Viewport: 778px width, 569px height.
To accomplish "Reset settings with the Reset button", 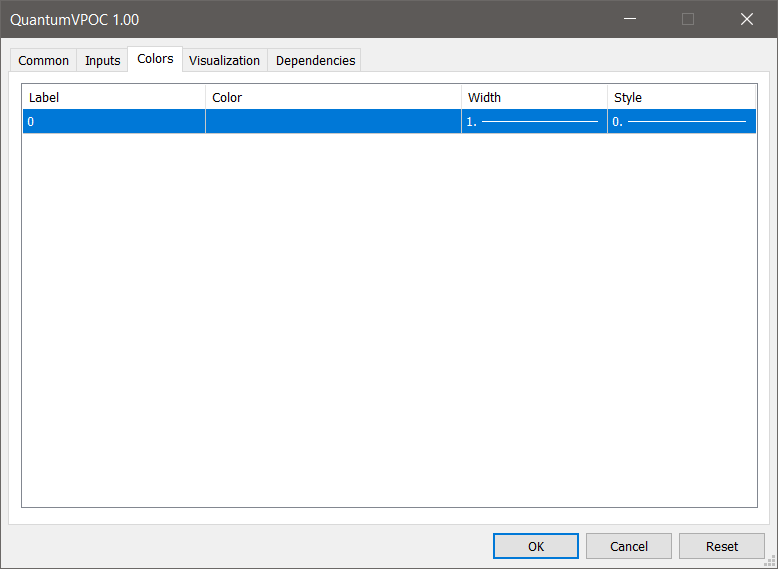I will point(721,546).
